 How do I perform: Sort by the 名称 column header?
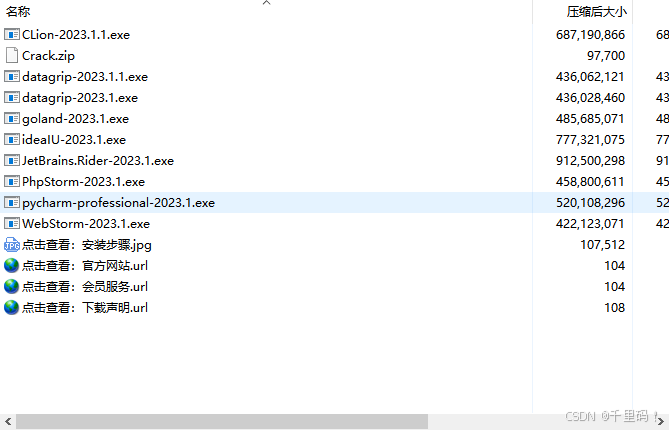coord(18,11)
